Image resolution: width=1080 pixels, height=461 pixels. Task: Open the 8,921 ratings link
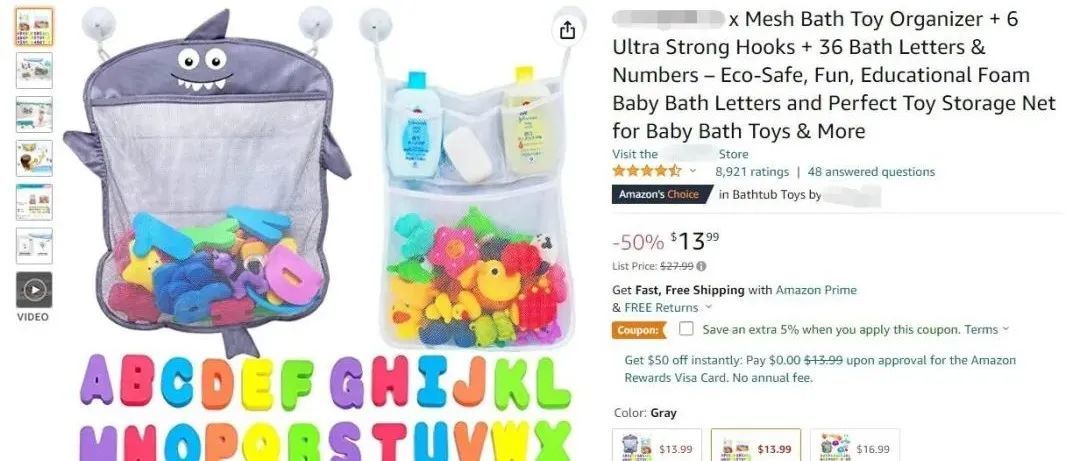tap(751, 172)
